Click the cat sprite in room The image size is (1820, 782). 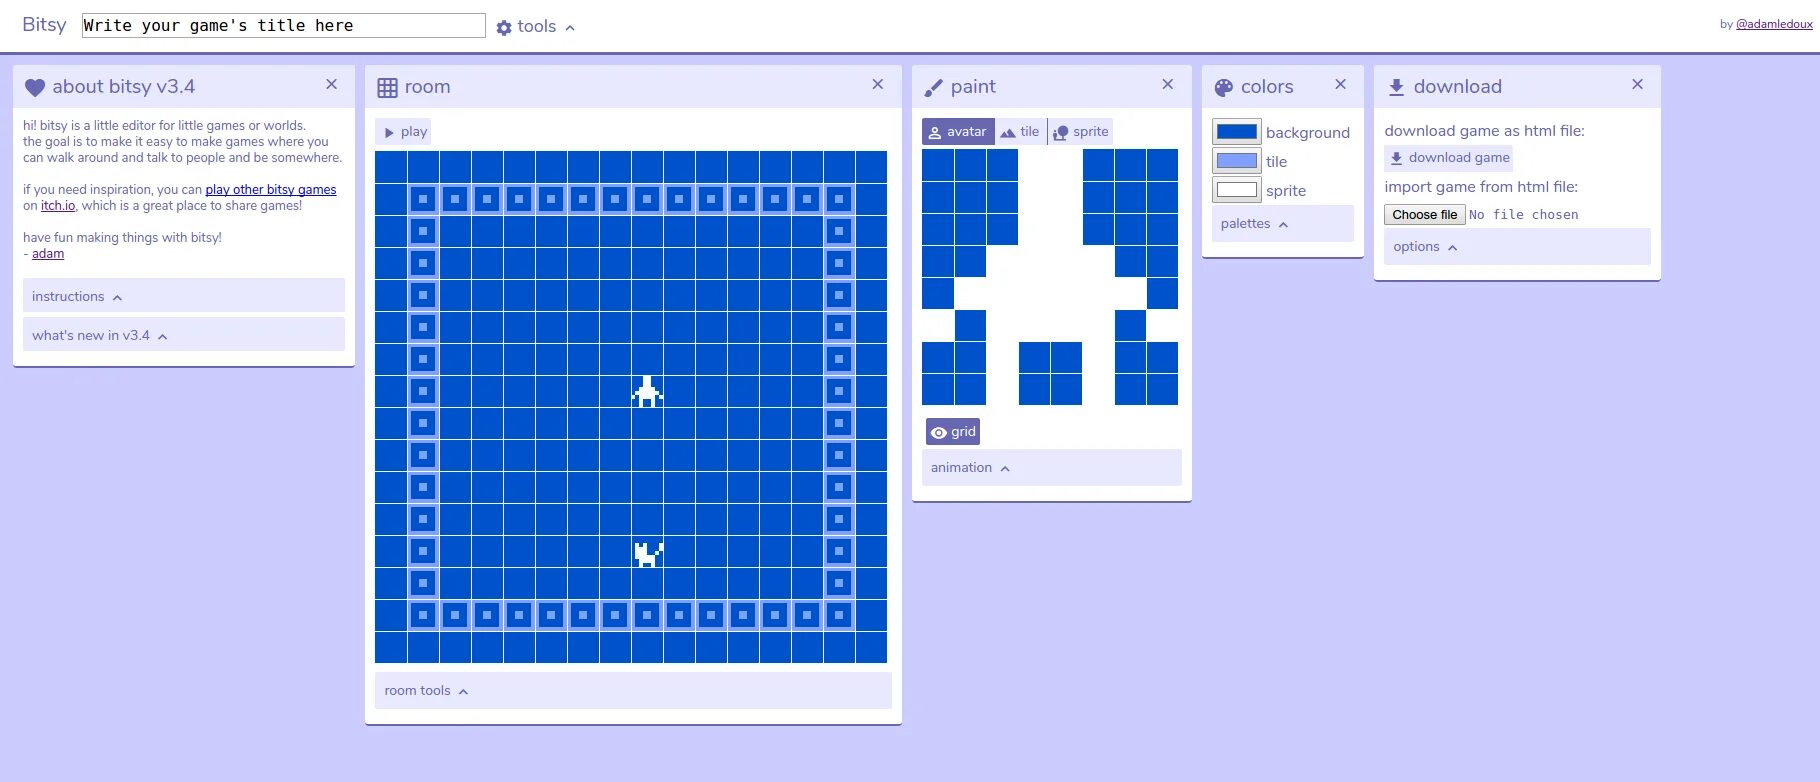coord(648,553)
